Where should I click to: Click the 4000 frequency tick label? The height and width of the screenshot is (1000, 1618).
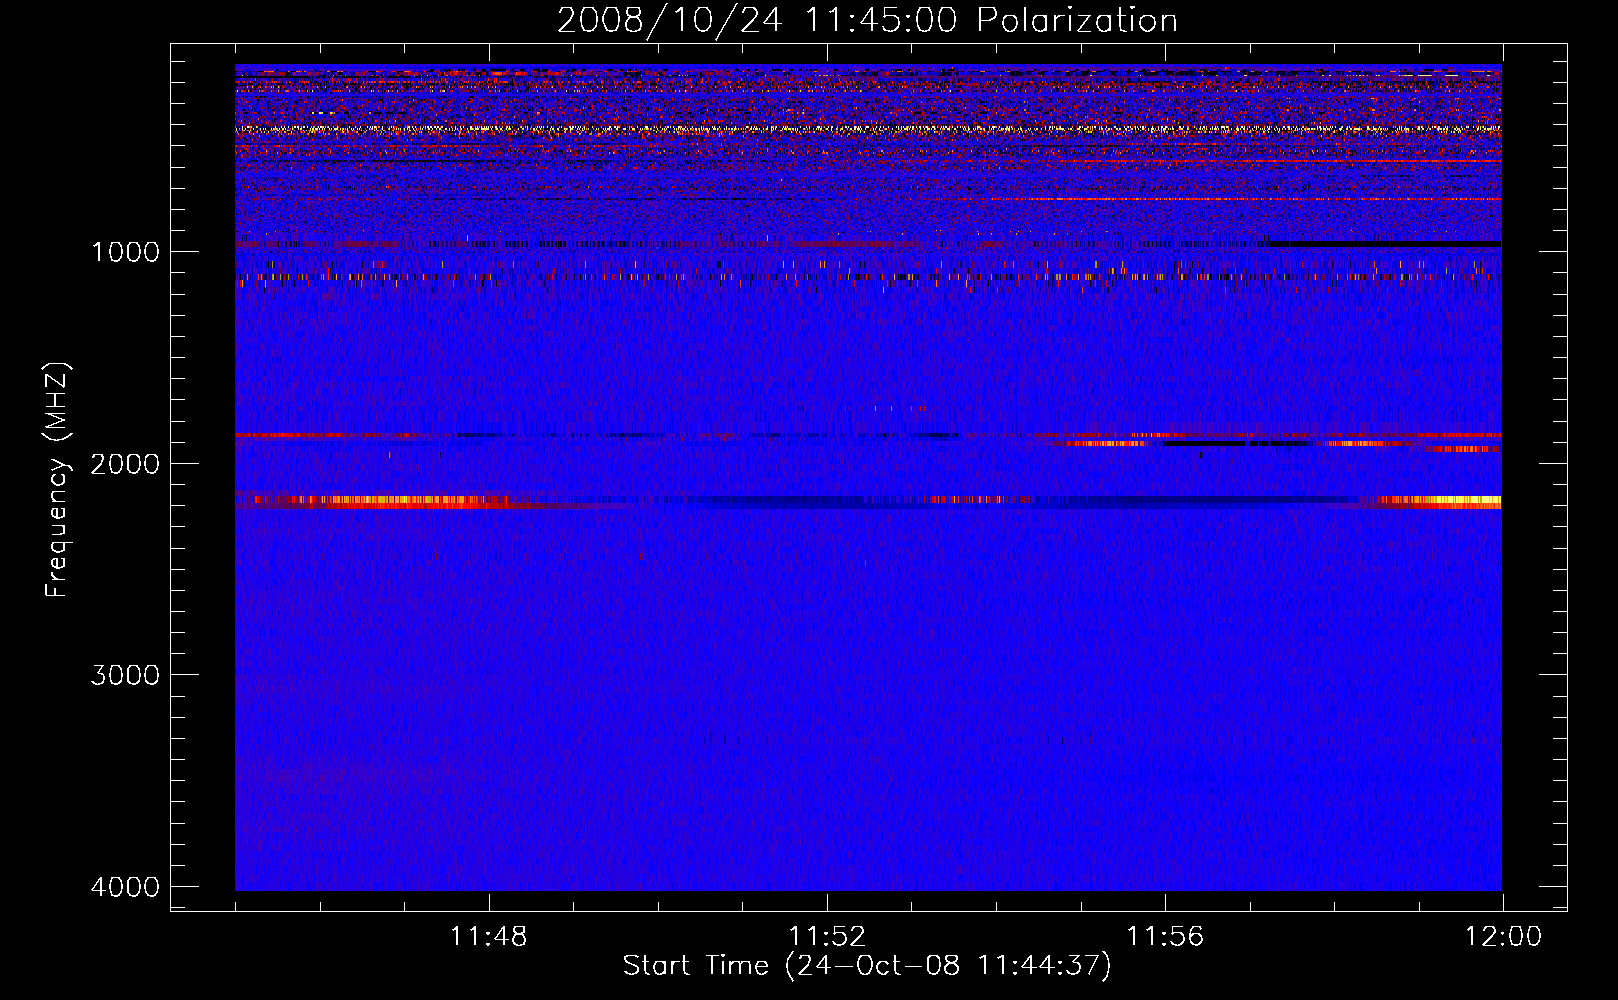point(125,887)
